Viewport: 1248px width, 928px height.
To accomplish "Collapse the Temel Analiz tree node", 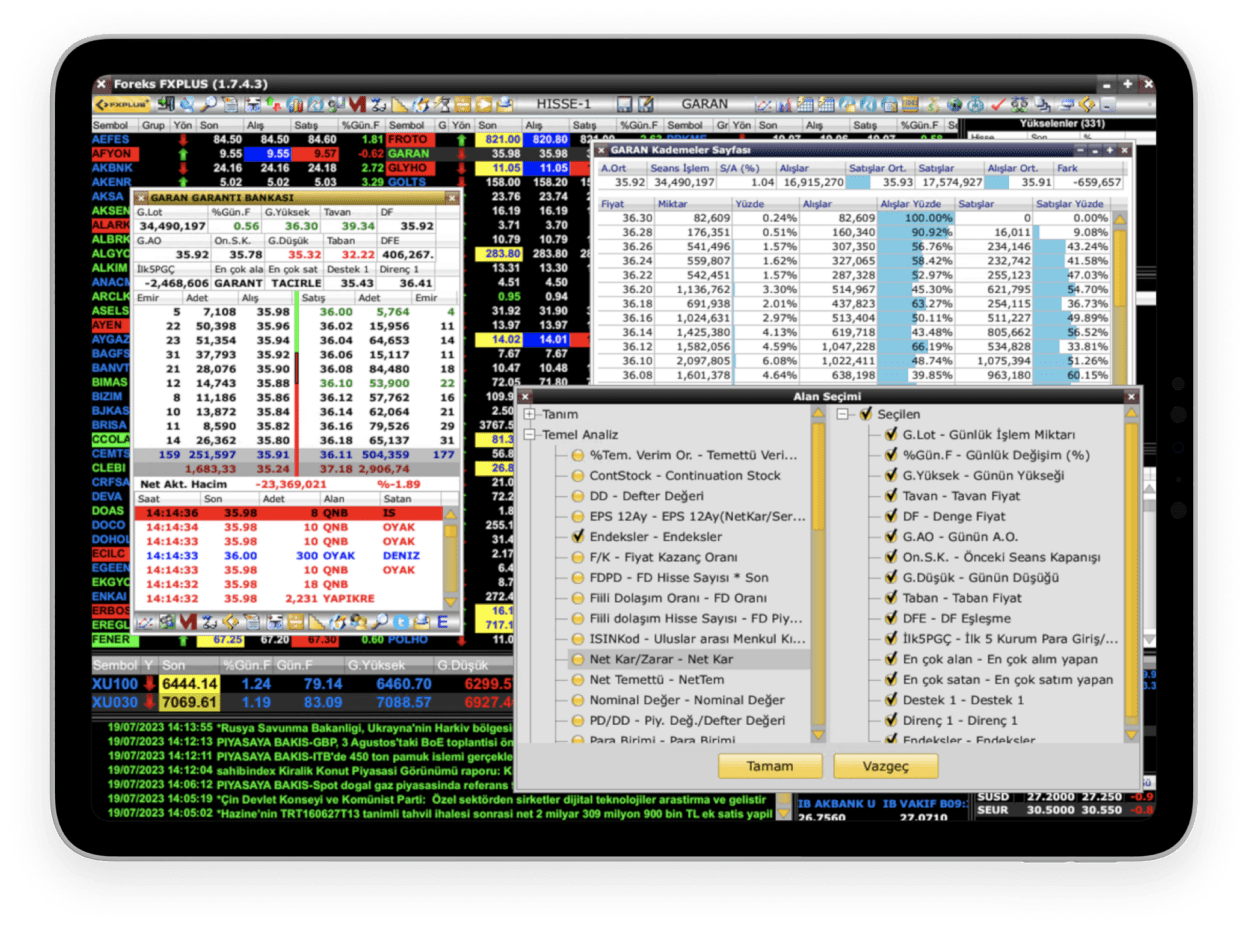I will click(x=530, y=435).
